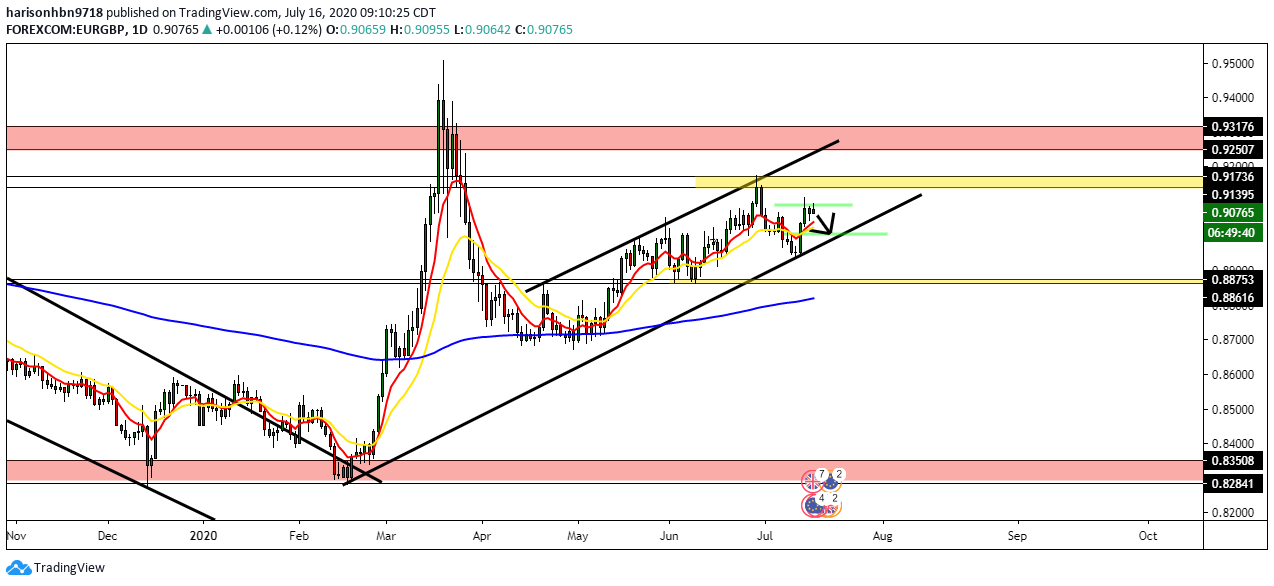Click the O:0.90659 open value
1274x586 pixels.
tap(357, 30)
